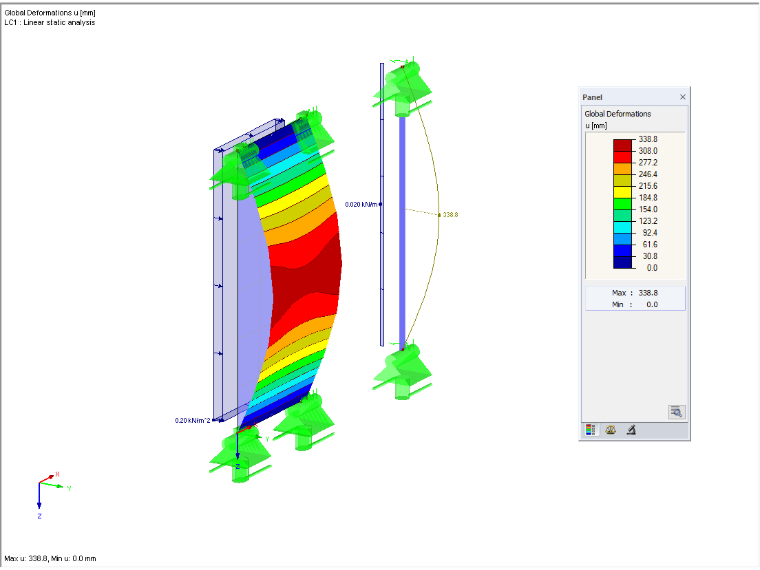This screenshot has height=570, width=760.
Task: Click the 0.0 legend scale value
Action: pyautogui.click(x=652, y=268)
